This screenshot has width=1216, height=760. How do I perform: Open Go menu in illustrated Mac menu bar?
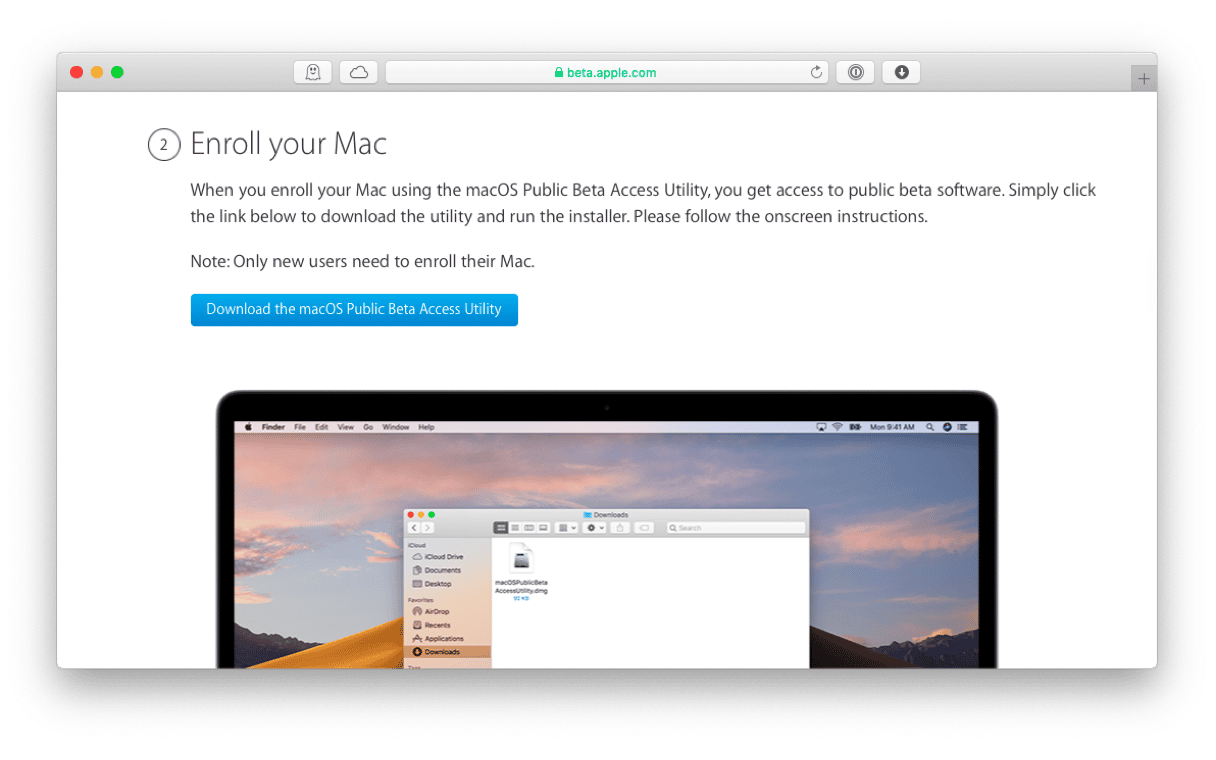click(368, 427)
